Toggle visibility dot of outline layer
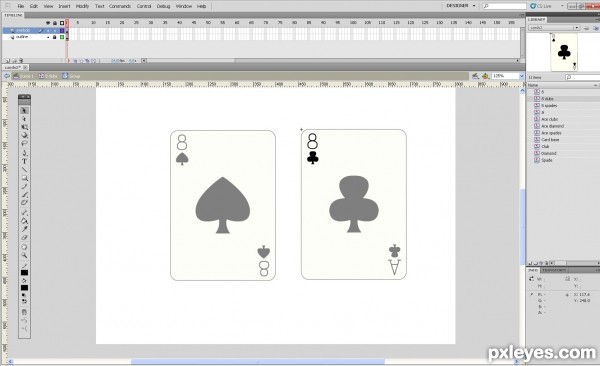600x366 pixels. click(x=48, y=37)
